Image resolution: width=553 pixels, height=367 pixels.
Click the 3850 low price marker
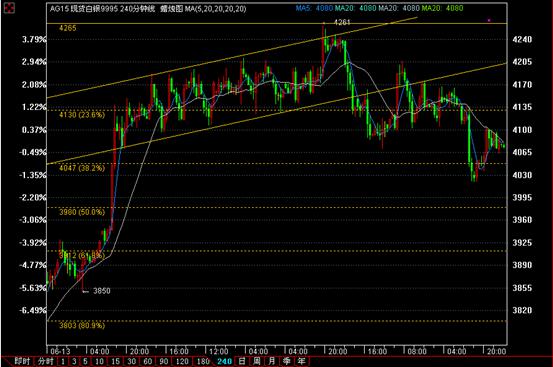[102, 291]
